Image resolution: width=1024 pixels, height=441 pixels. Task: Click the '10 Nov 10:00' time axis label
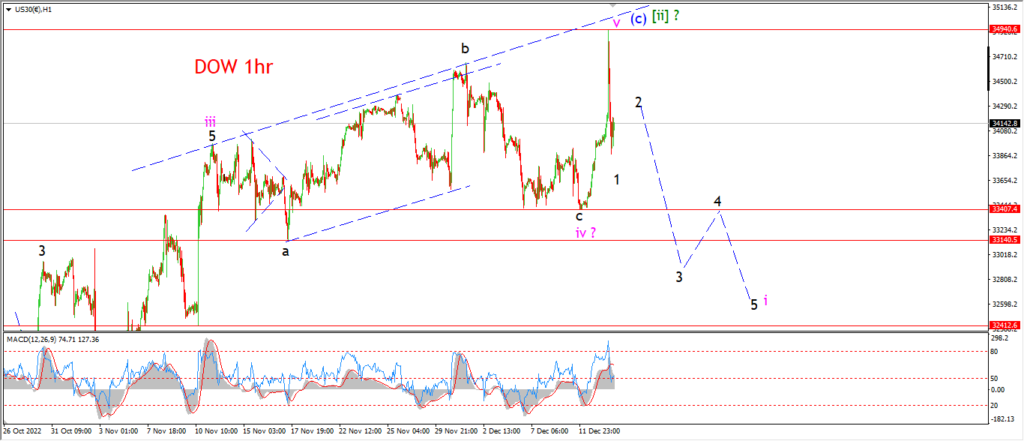pos(218,431)
